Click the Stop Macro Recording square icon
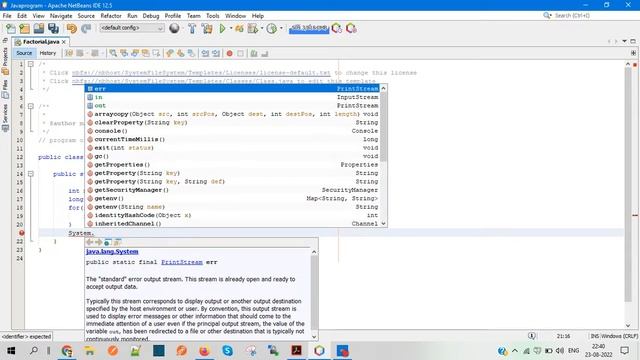640x360 pixels. 240,53
